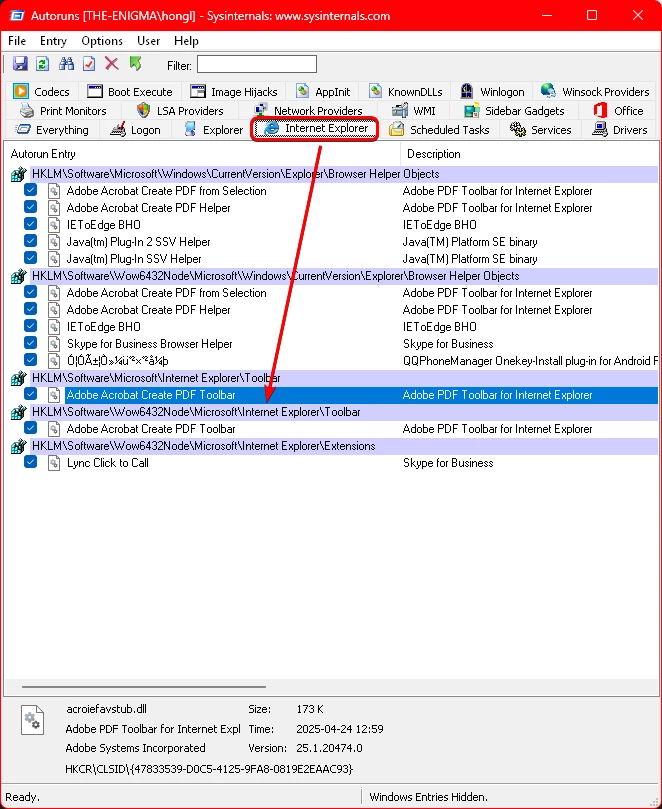Switch to the Services tab
Viewport: 662px width, 809px height.
pos(541,130)
